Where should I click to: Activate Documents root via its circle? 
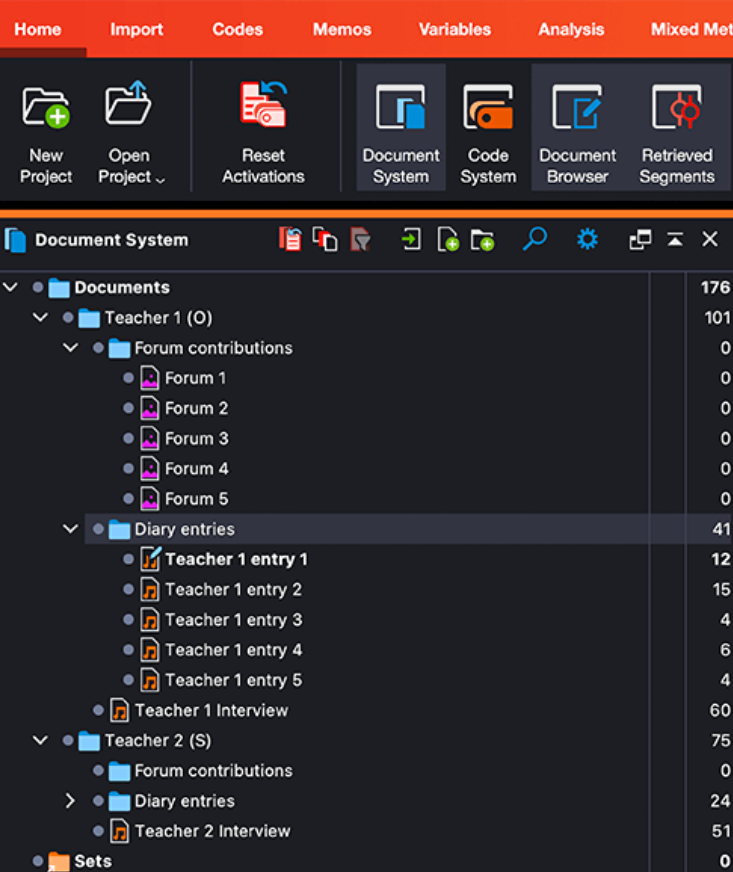(x=38, y=287)
